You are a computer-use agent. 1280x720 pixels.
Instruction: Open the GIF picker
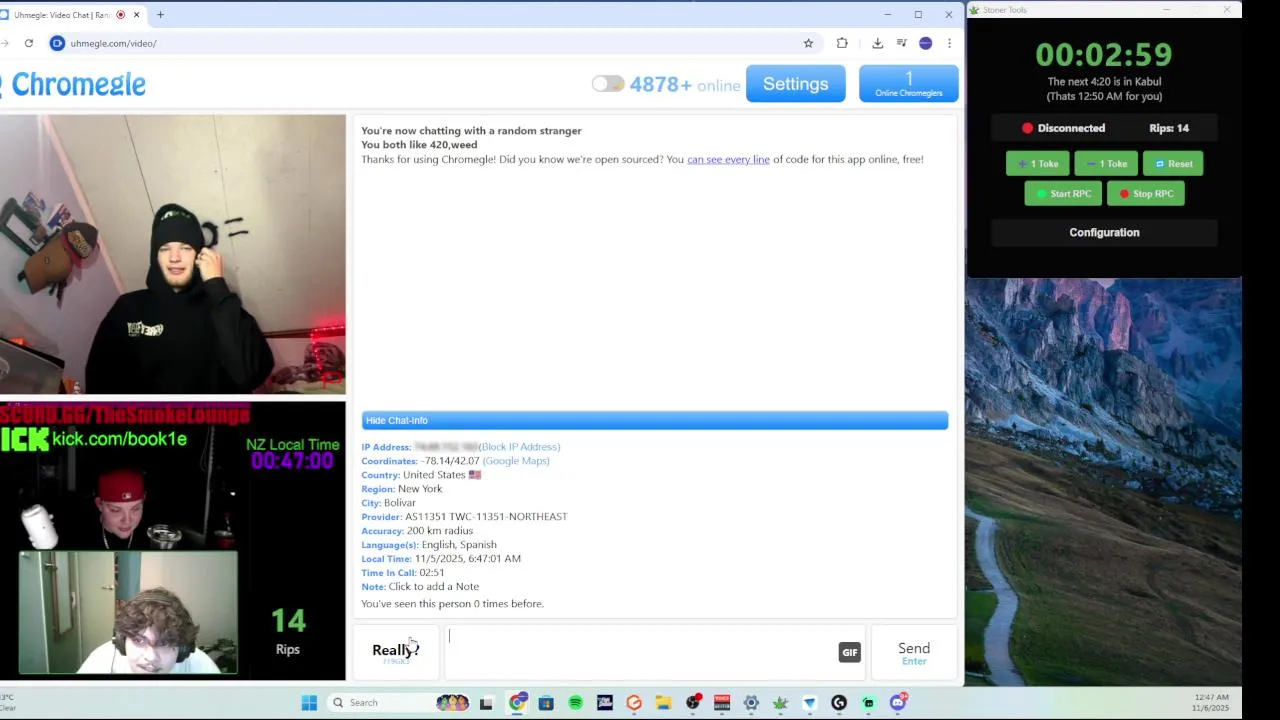849,653
